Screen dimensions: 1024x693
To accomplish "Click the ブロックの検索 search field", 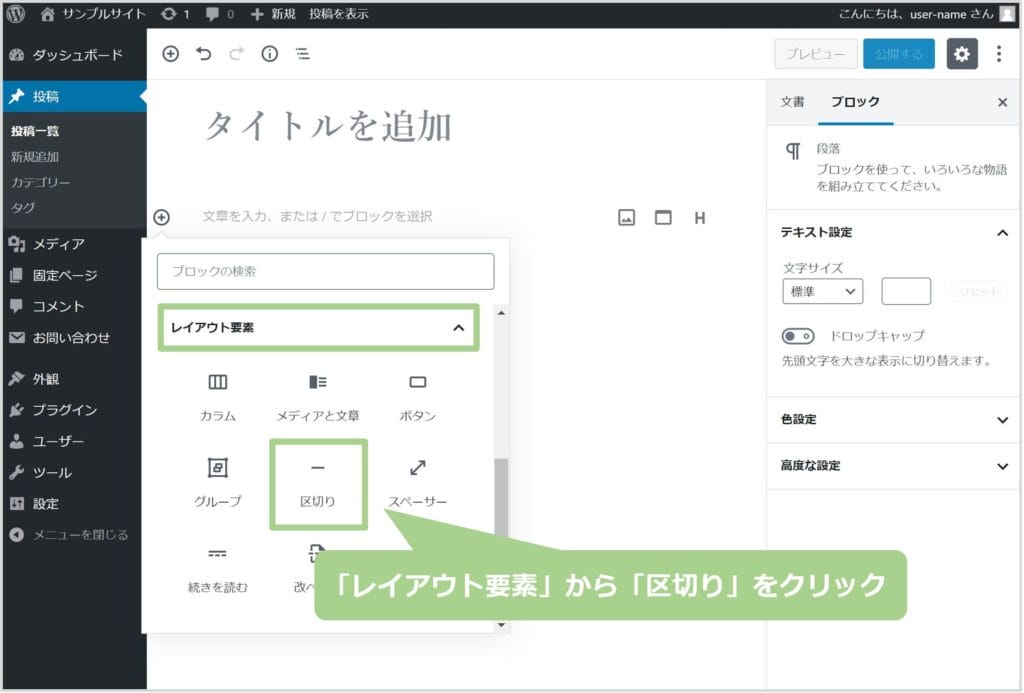I will (325, 271).
